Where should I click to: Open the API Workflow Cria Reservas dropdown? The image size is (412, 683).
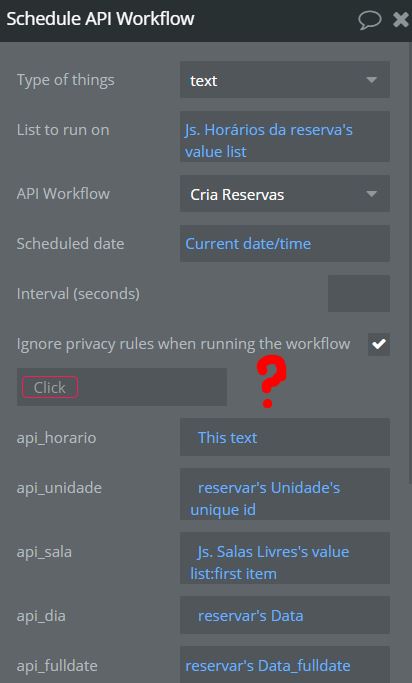pos(284,194)
